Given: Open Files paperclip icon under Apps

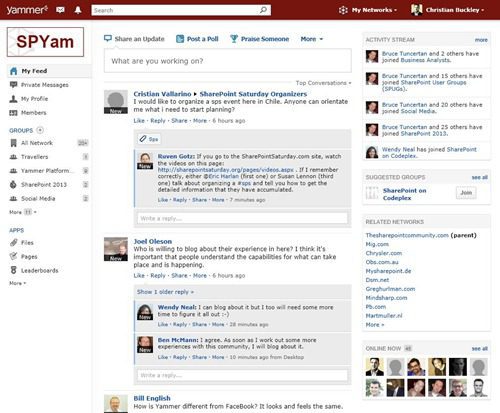Looking at the screenshot, I should tap(14, 242).
